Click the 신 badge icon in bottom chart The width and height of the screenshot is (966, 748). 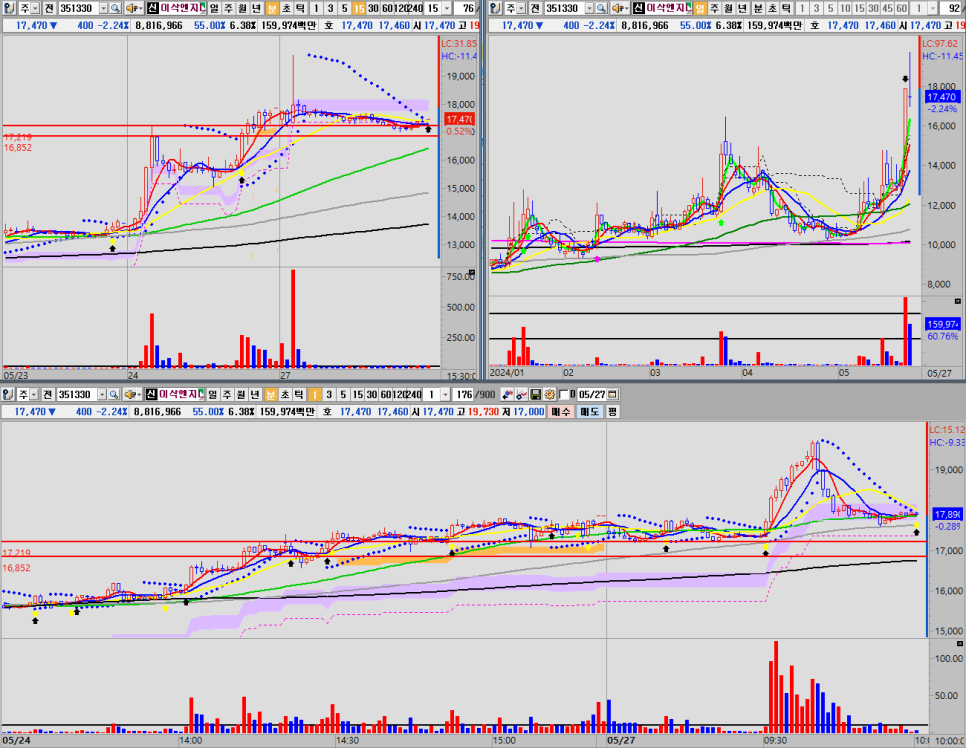(152, 394)
